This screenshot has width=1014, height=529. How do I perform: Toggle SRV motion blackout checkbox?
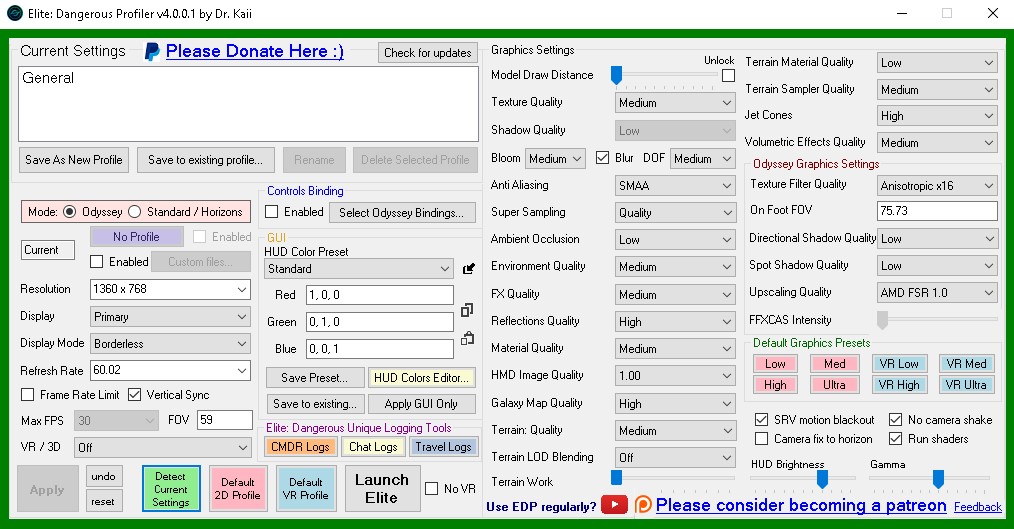[762, 420]
